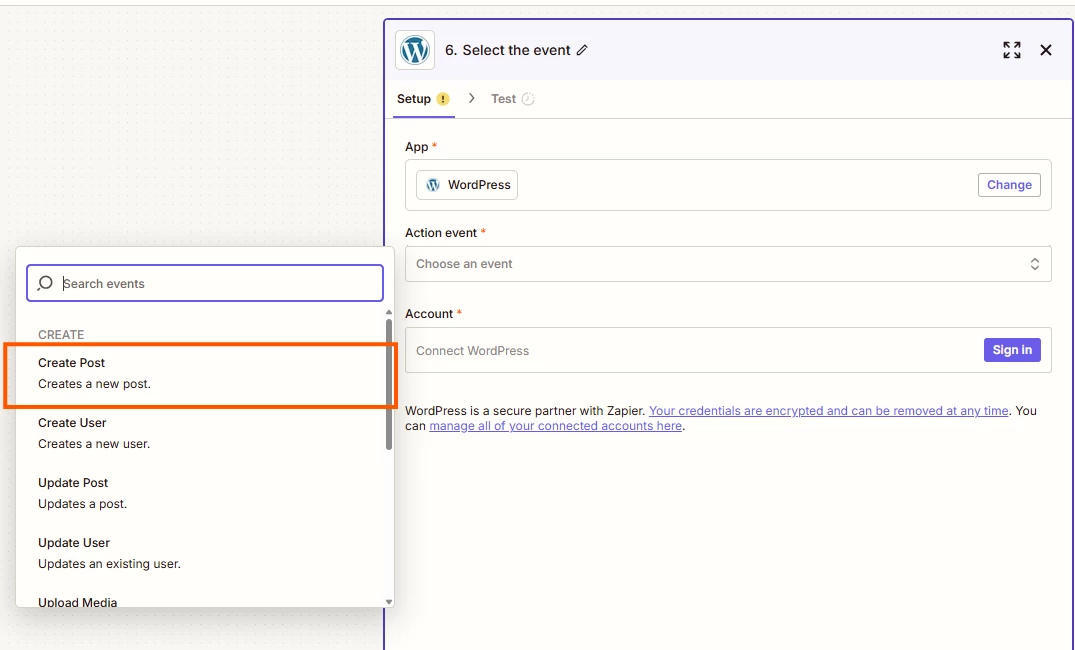This screenshot has width=1075, height=650.
Task: Click the Connect WordPress account field
Action: pyautogui.click(x=728, y=350)
